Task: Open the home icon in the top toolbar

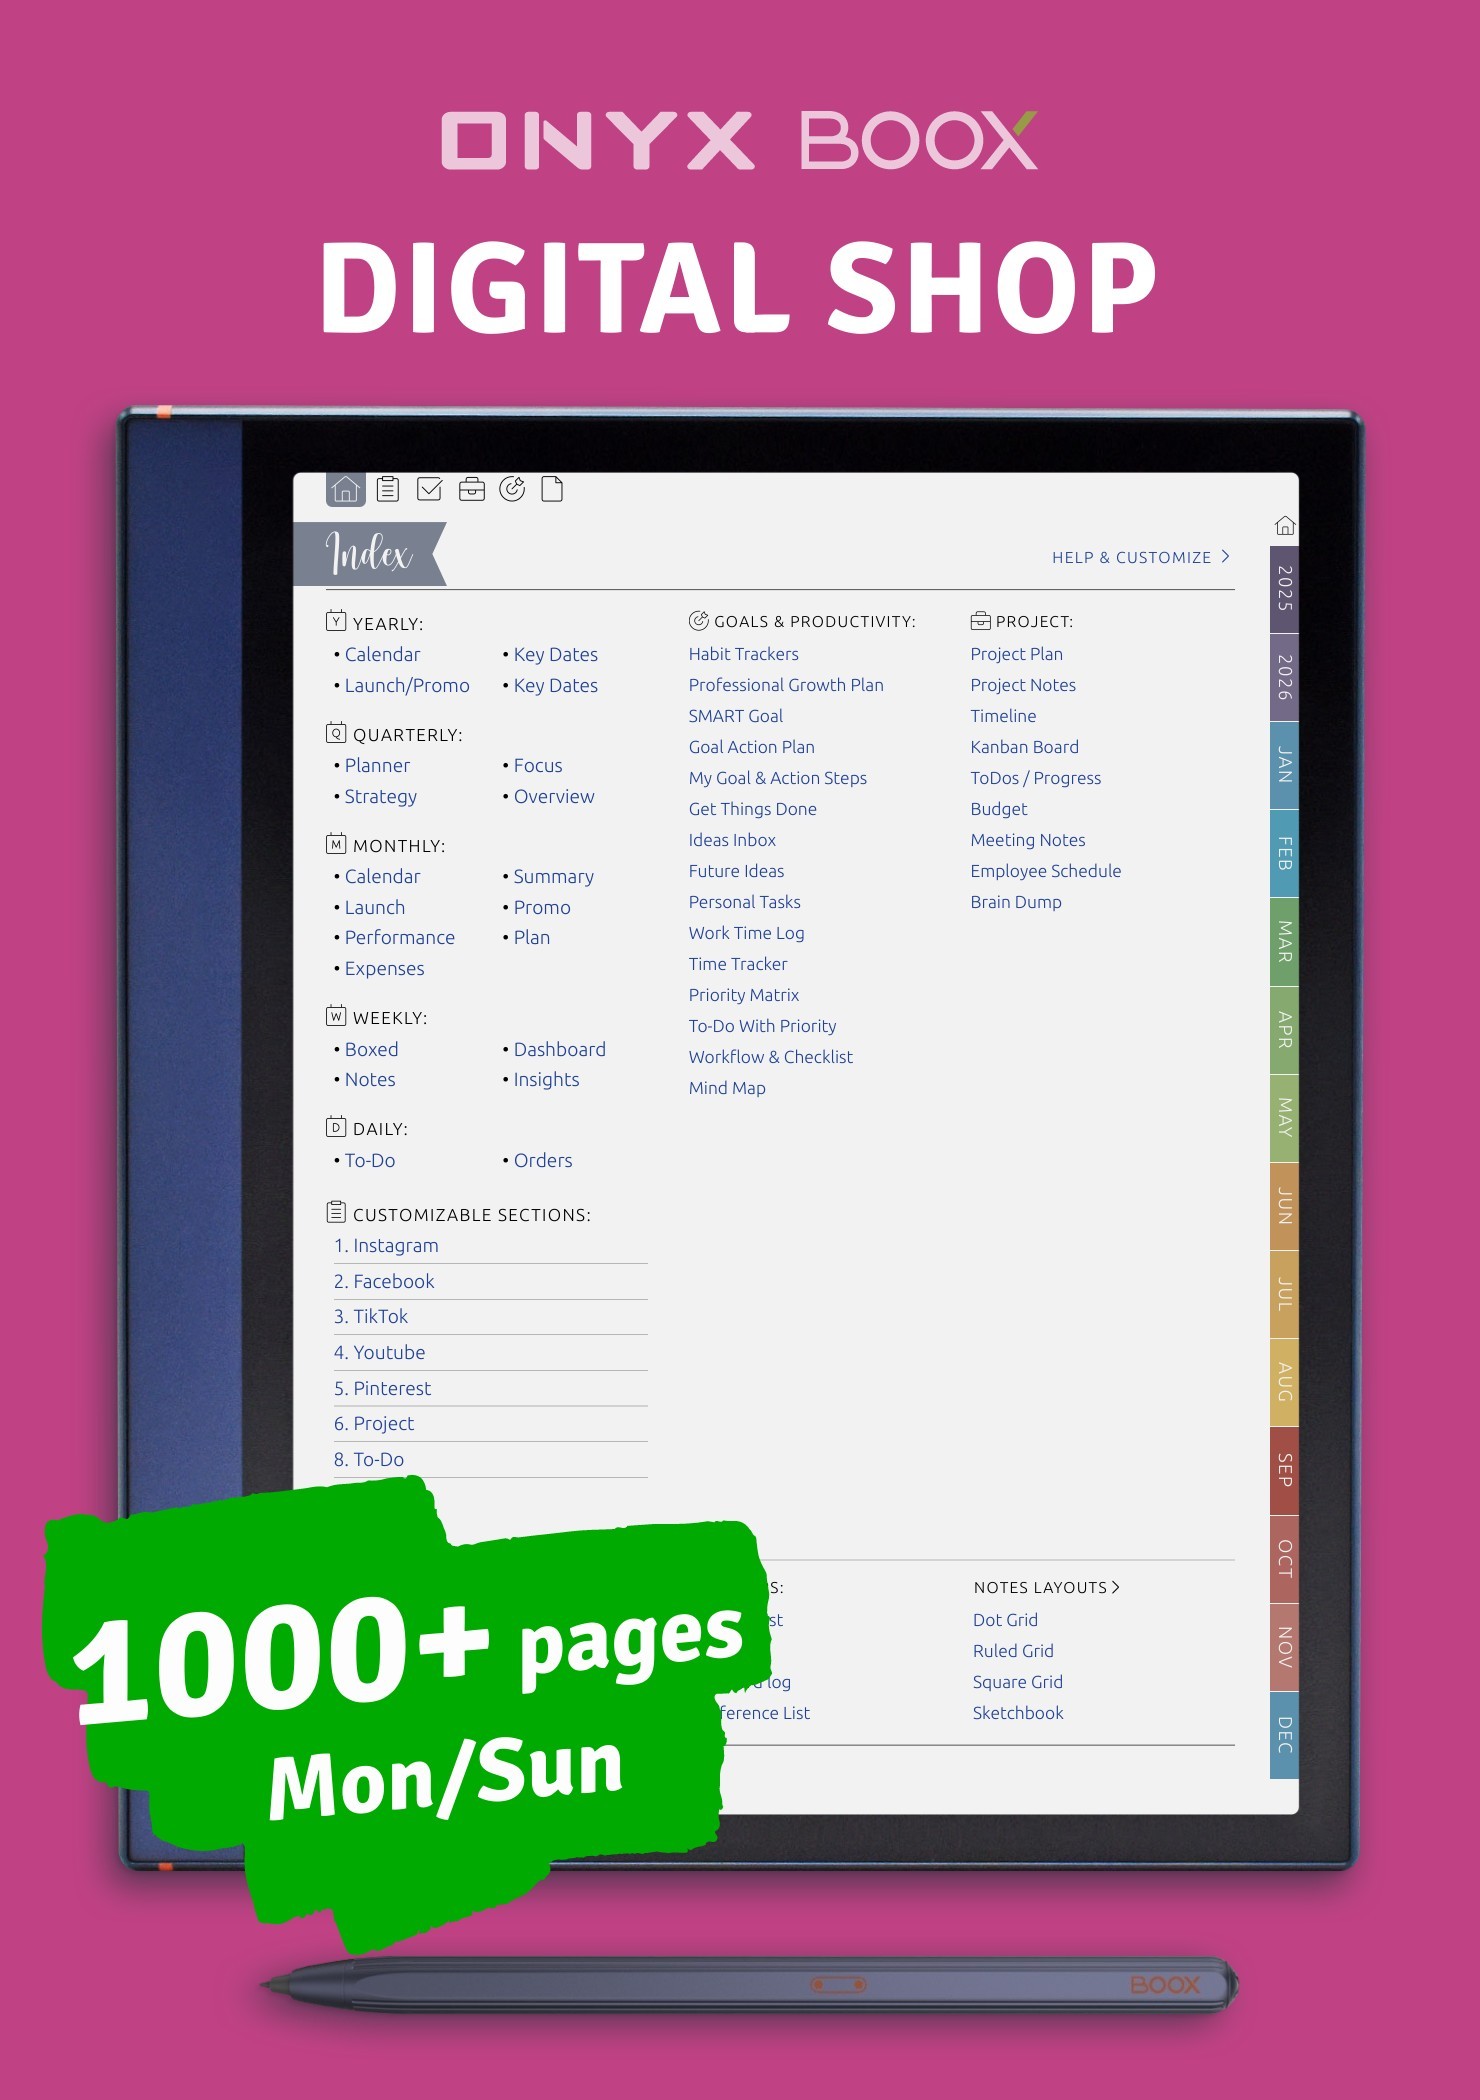Action: tap(346, 489)
